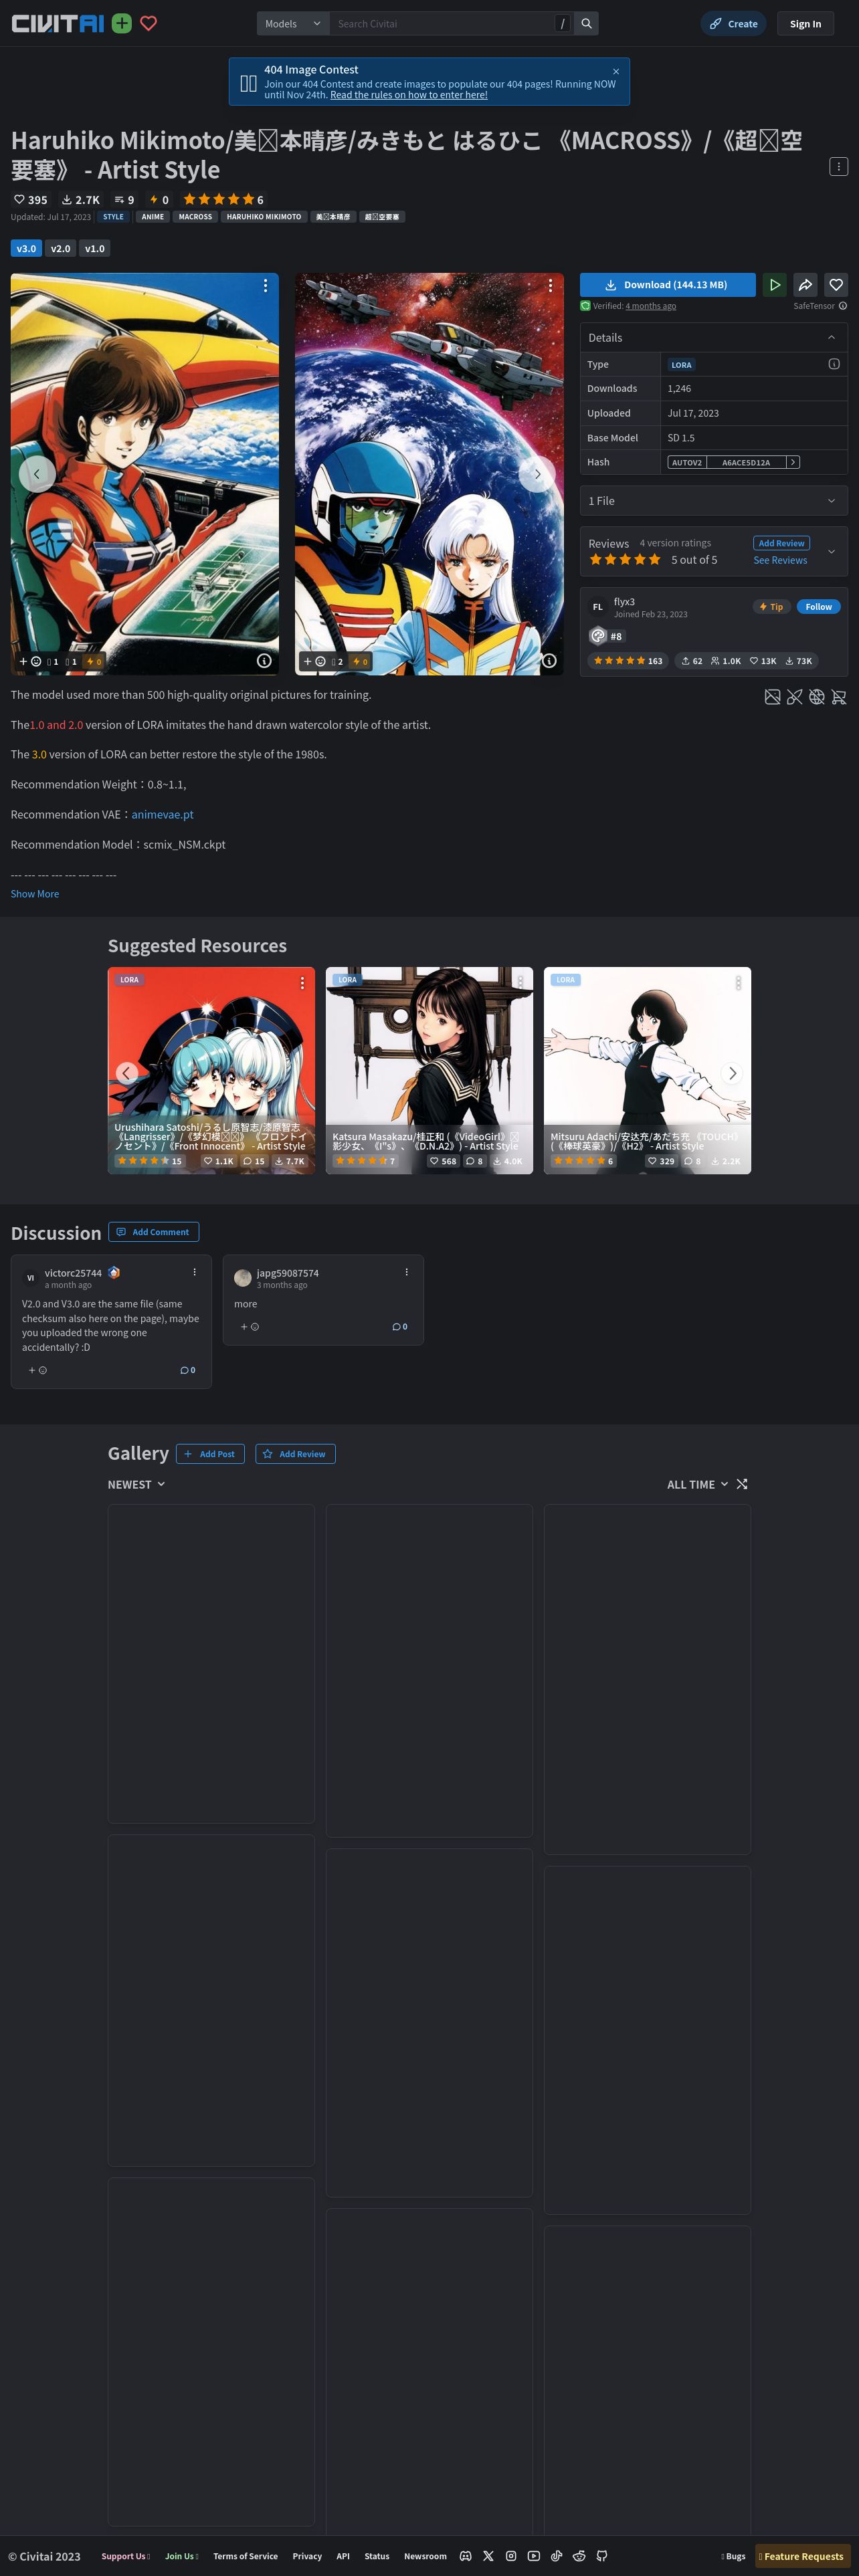This screenshot has height=2576, width=859.
Task: Go to the previous image in the carousel
Action: 37,474
